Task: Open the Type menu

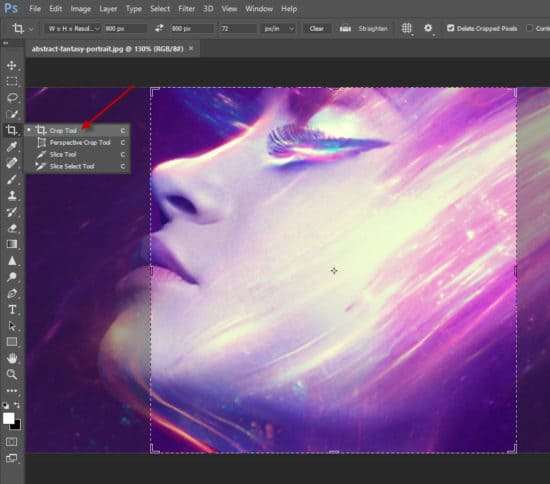Action: pyautogui.click(x=134, y=9)
